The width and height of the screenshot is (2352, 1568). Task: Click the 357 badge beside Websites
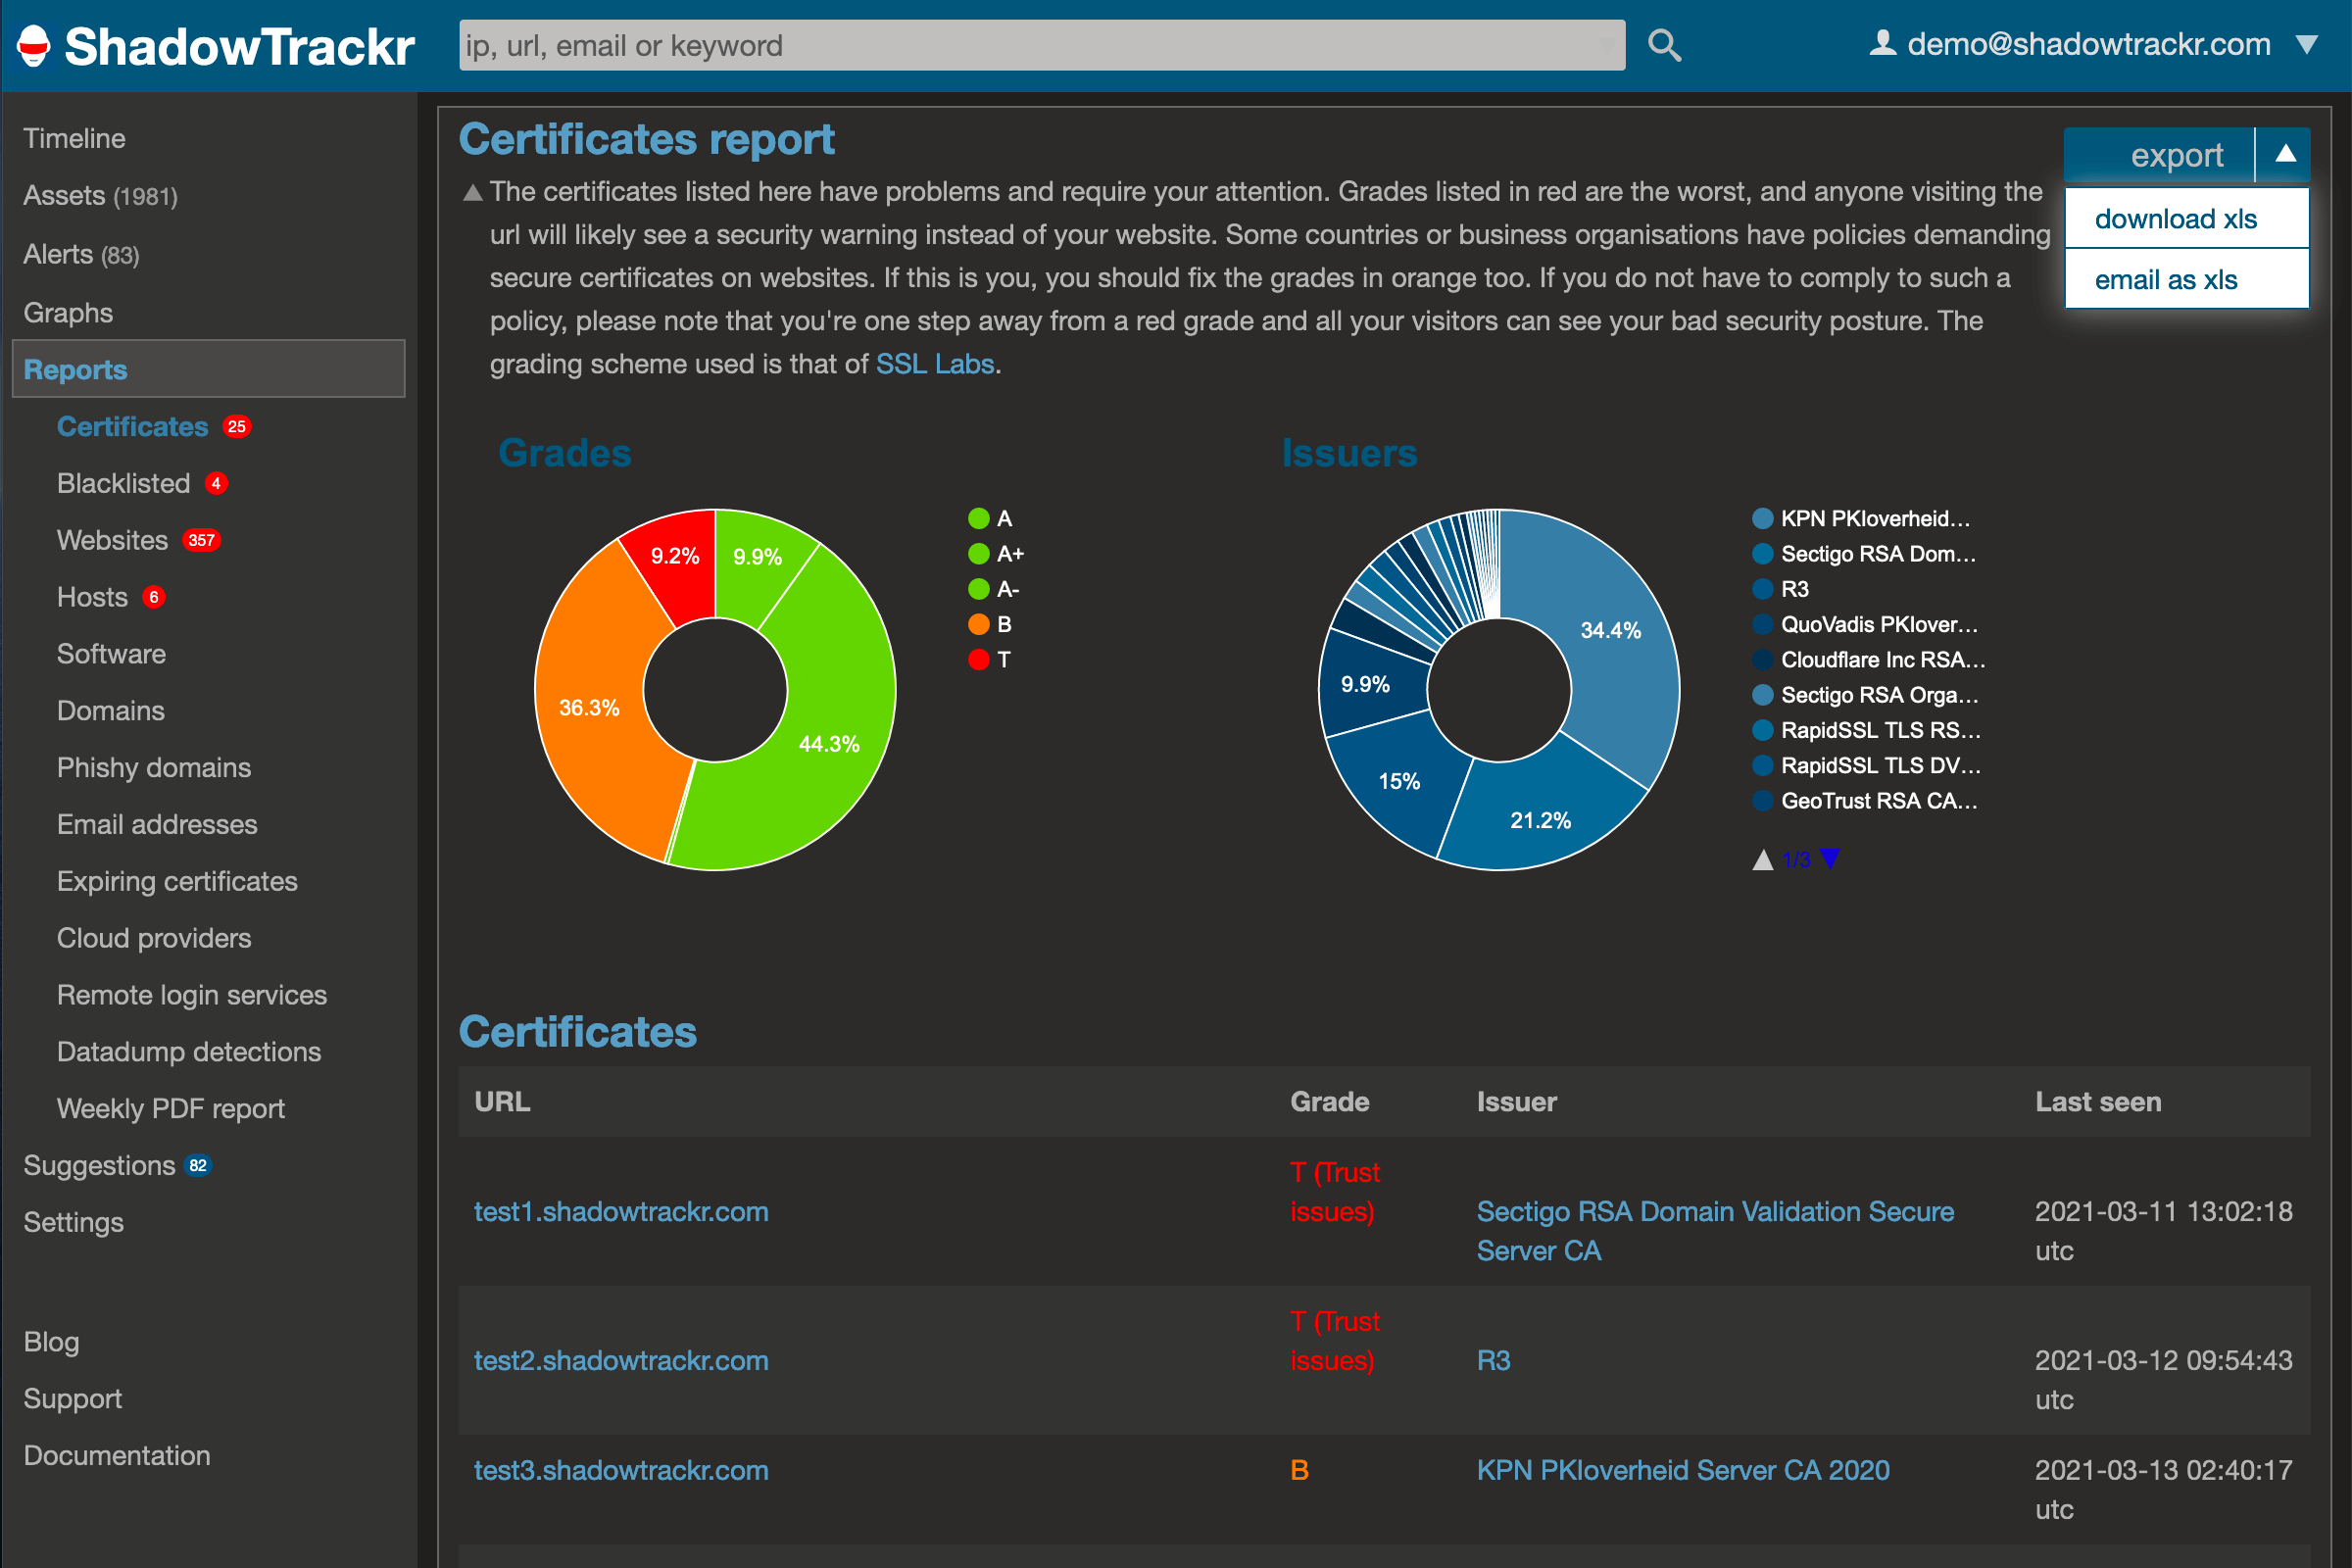(x=202, y=540)
